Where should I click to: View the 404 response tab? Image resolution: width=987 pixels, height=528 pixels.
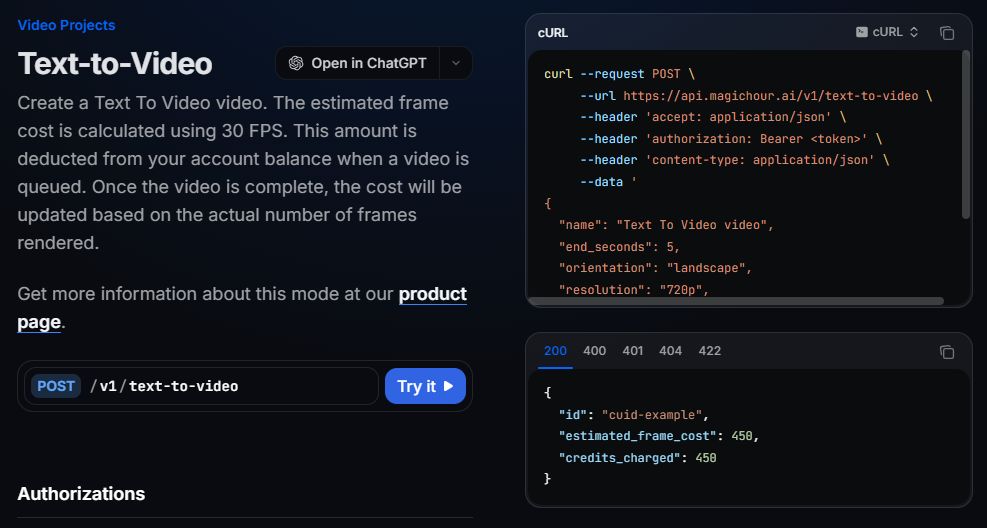(x=670, y=351)
